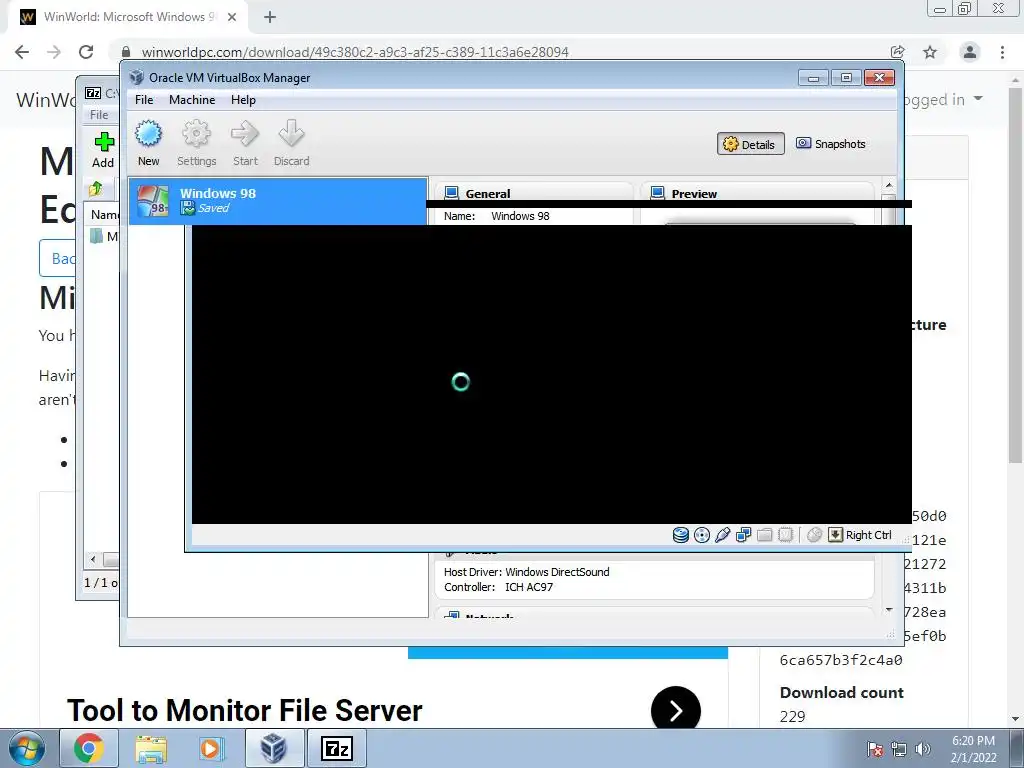This screenshot has height=768, width=1024.
Task: Click the Name: Windows 98 detail text
Action: tap(496, 216)
